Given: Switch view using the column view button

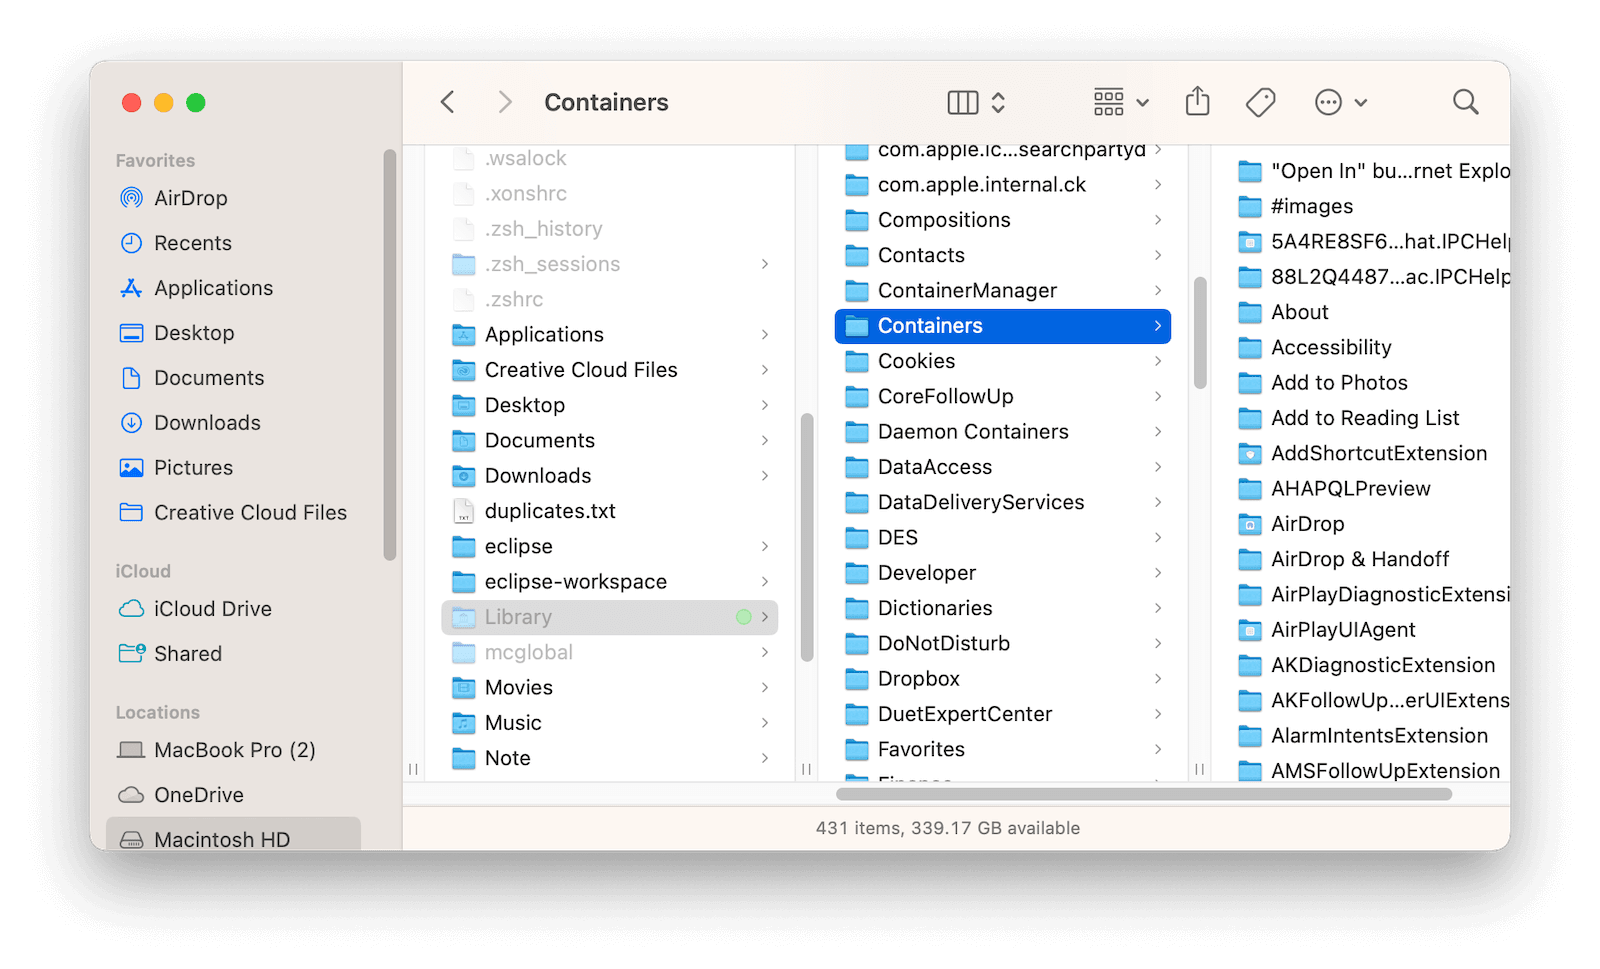Looking at the screenshot, I should point(963,102).
